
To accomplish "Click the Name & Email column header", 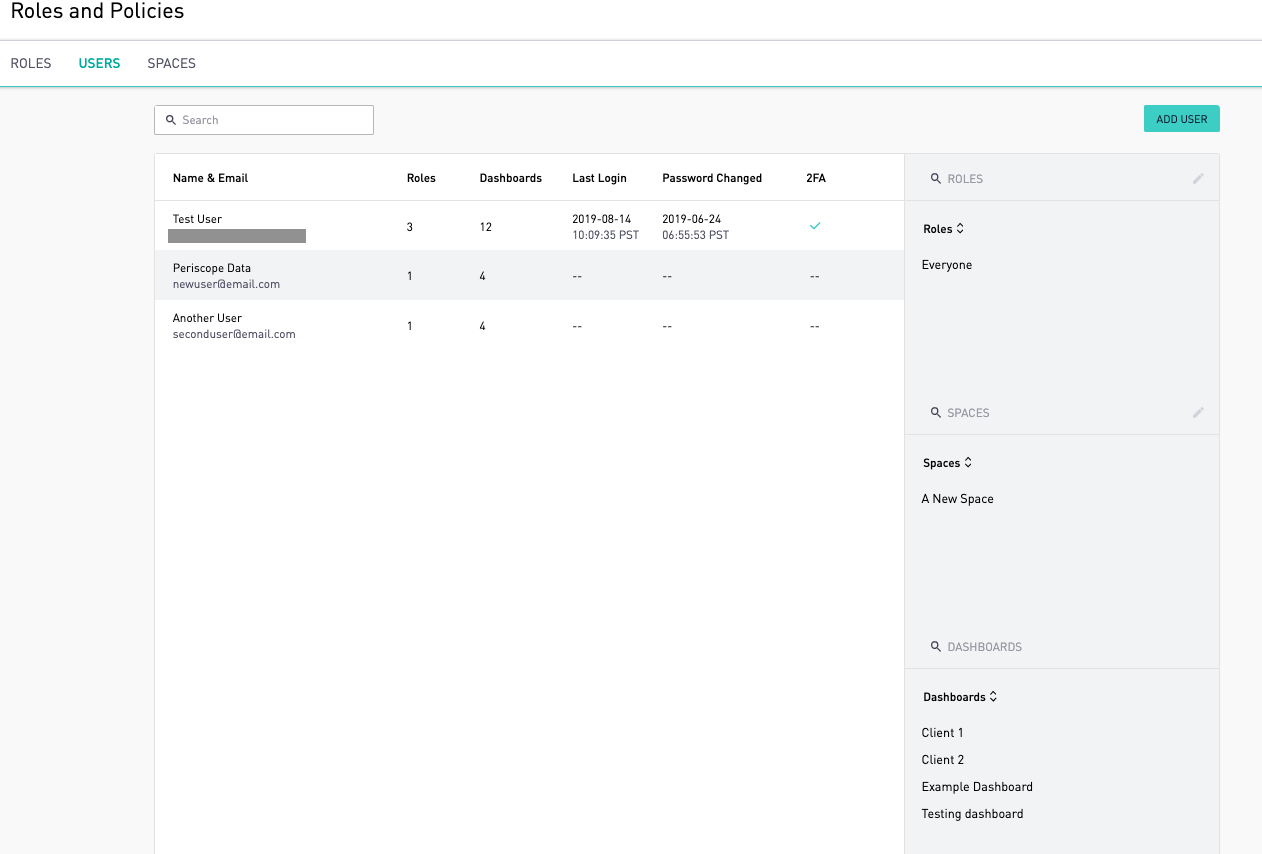I will point(210,178).
